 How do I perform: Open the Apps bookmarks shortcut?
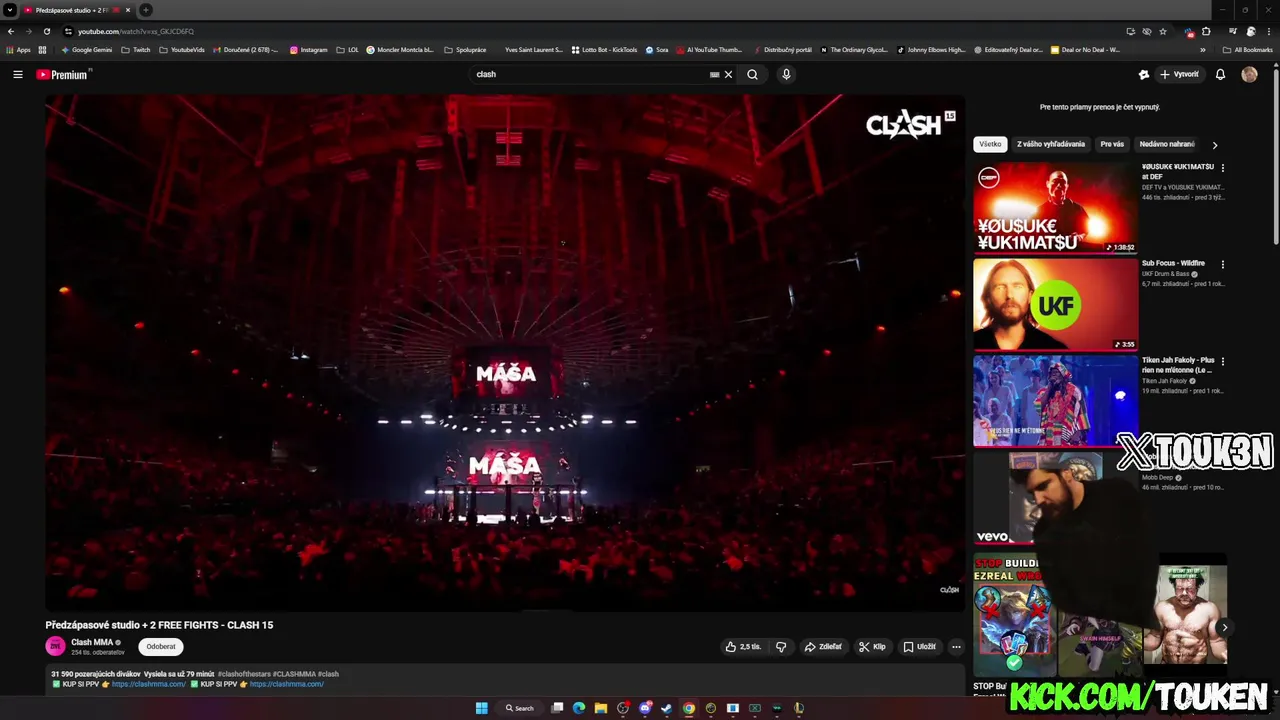[x=18, y=49]
